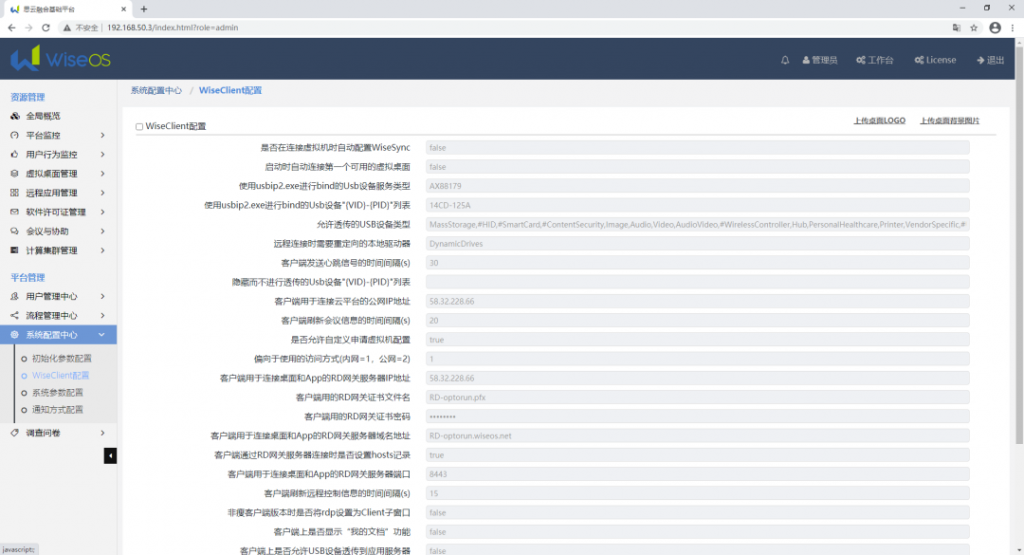The image size is (1024, 555).
Task: Click the notification bell icon
Action: 785,60
